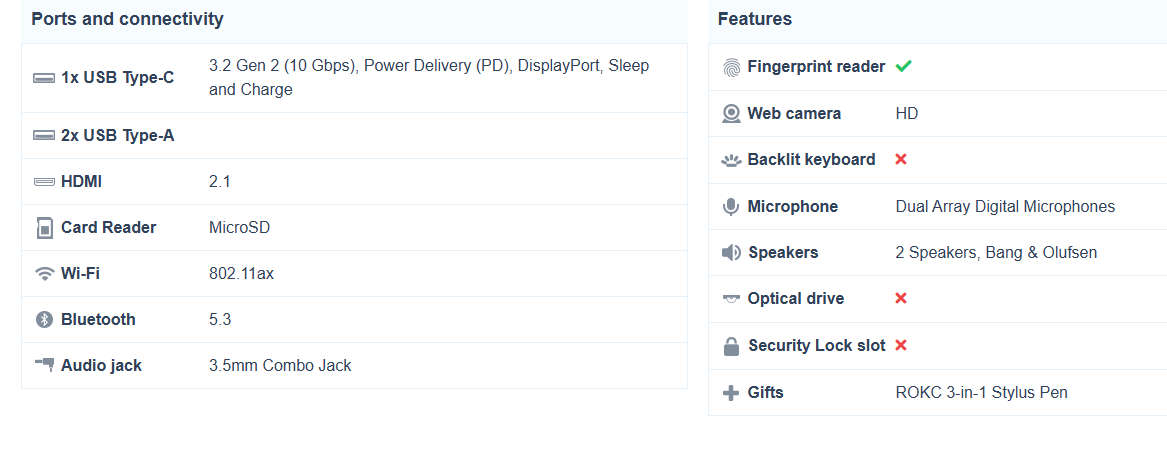
Task: Click the red X beside Optical drive
Action: coord(901,299)
